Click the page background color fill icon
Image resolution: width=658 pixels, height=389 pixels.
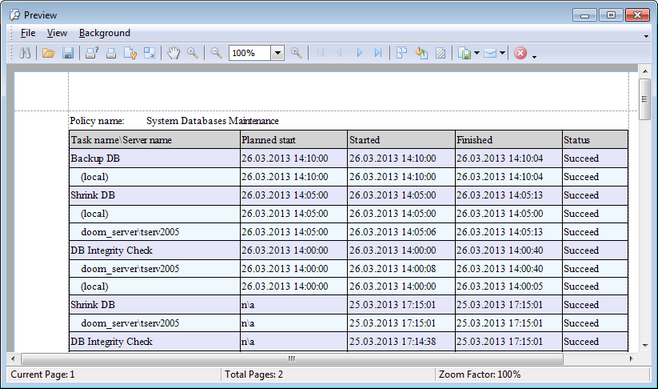point(421,53)
